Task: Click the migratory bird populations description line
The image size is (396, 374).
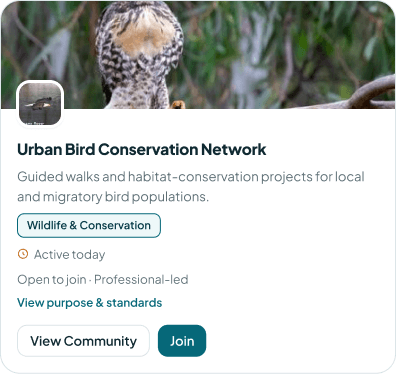Action: pos(113,197)
